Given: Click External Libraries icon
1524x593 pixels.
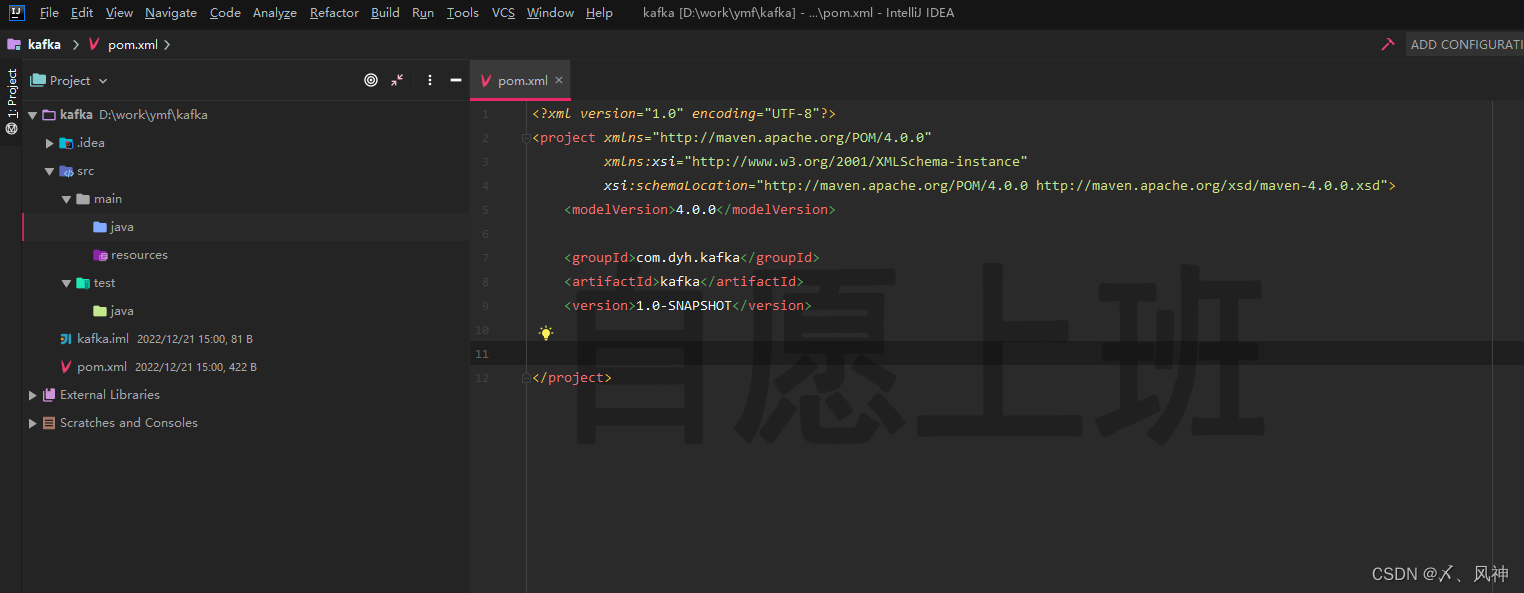Looking at the screenshot, I should click(x=49, y=395).
